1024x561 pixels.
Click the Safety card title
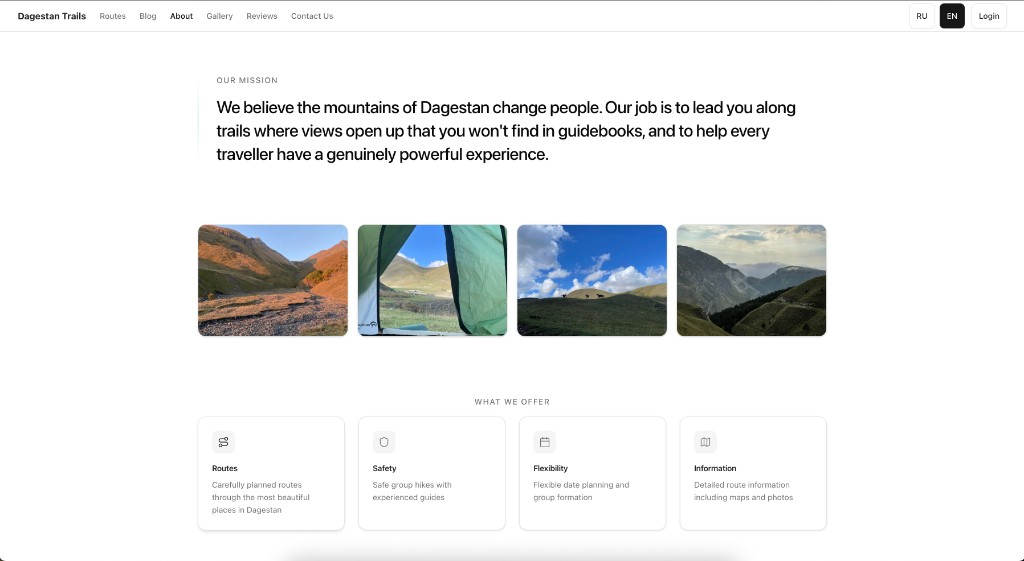click(385, 468)
